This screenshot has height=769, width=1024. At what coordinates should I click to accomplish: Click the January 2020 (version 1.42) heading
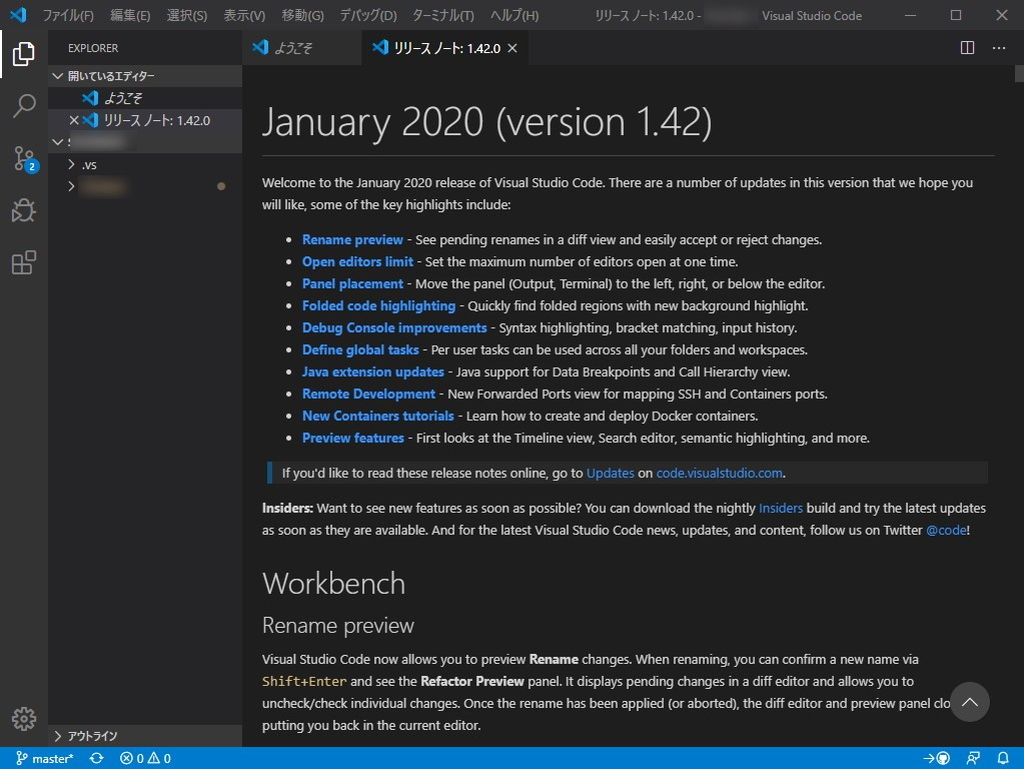click(487, 122)
